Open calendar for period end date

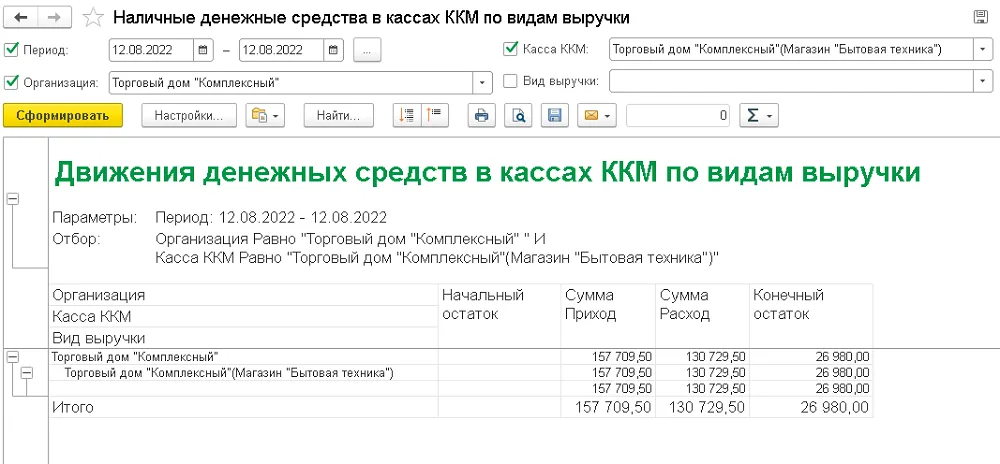[333, 50]
